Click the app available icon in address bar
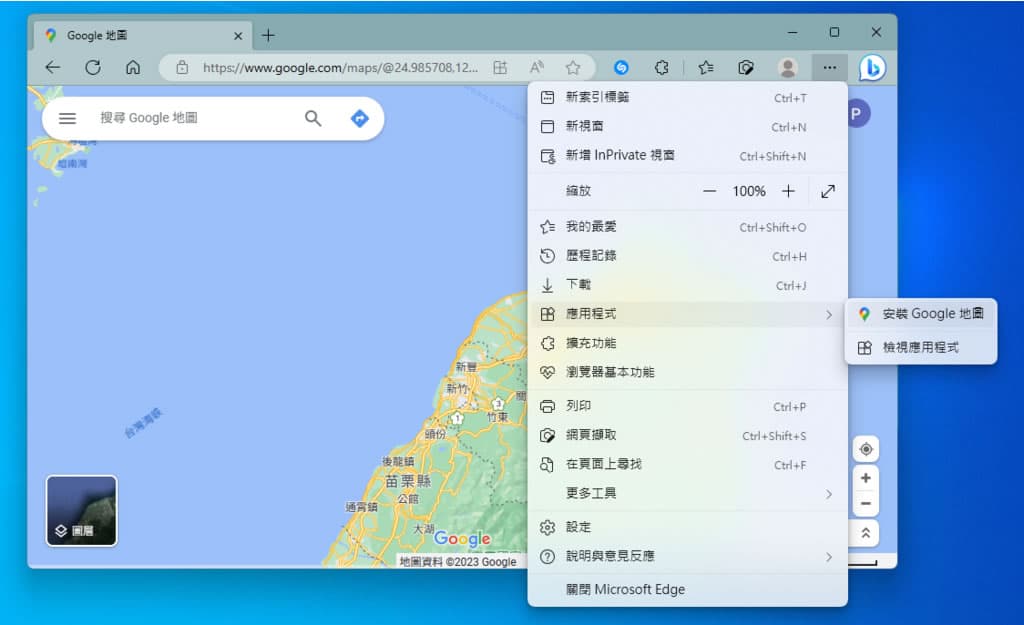Screen dimensions: 1024x625 (500, 67)
